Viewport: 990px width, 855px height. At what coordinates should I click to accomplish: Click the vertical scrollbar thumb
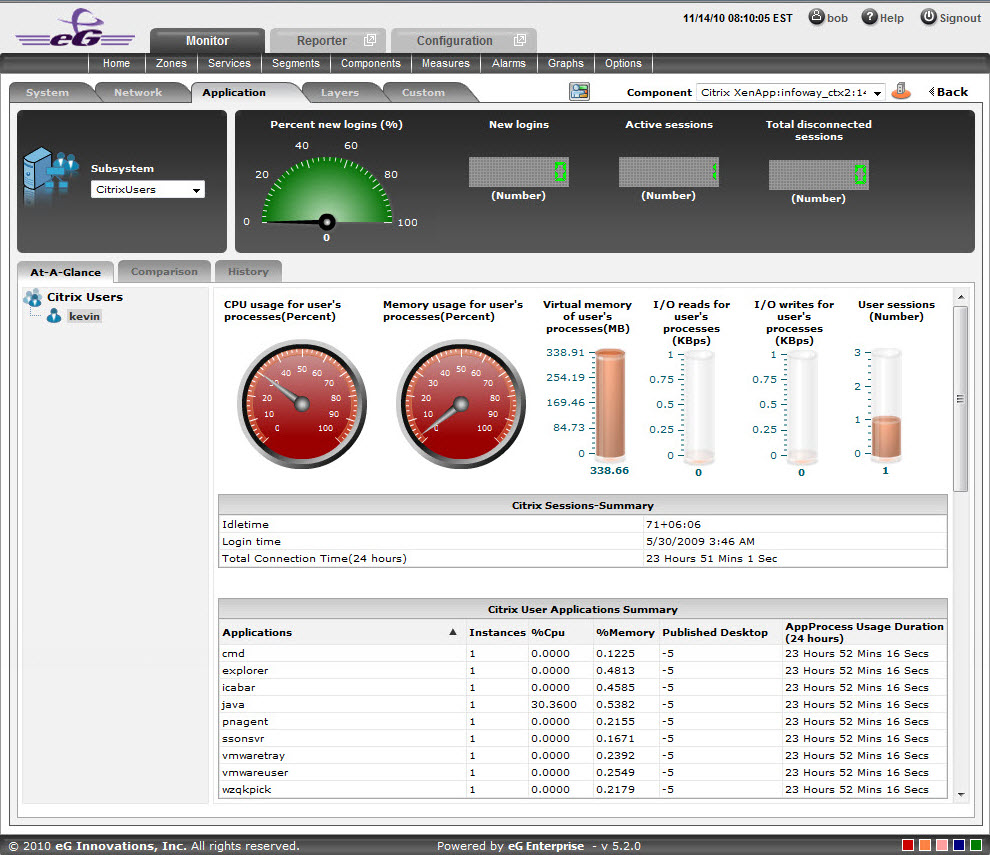point(960,399)
